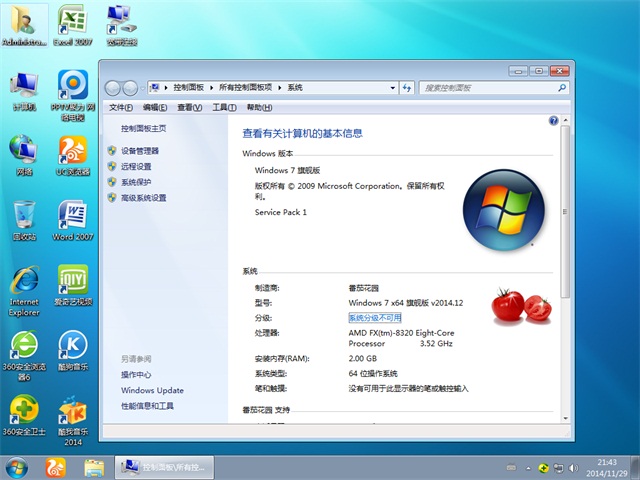640x480 pixels.
Task: Open the 文件(F) menu
Action: coord(120,107)
